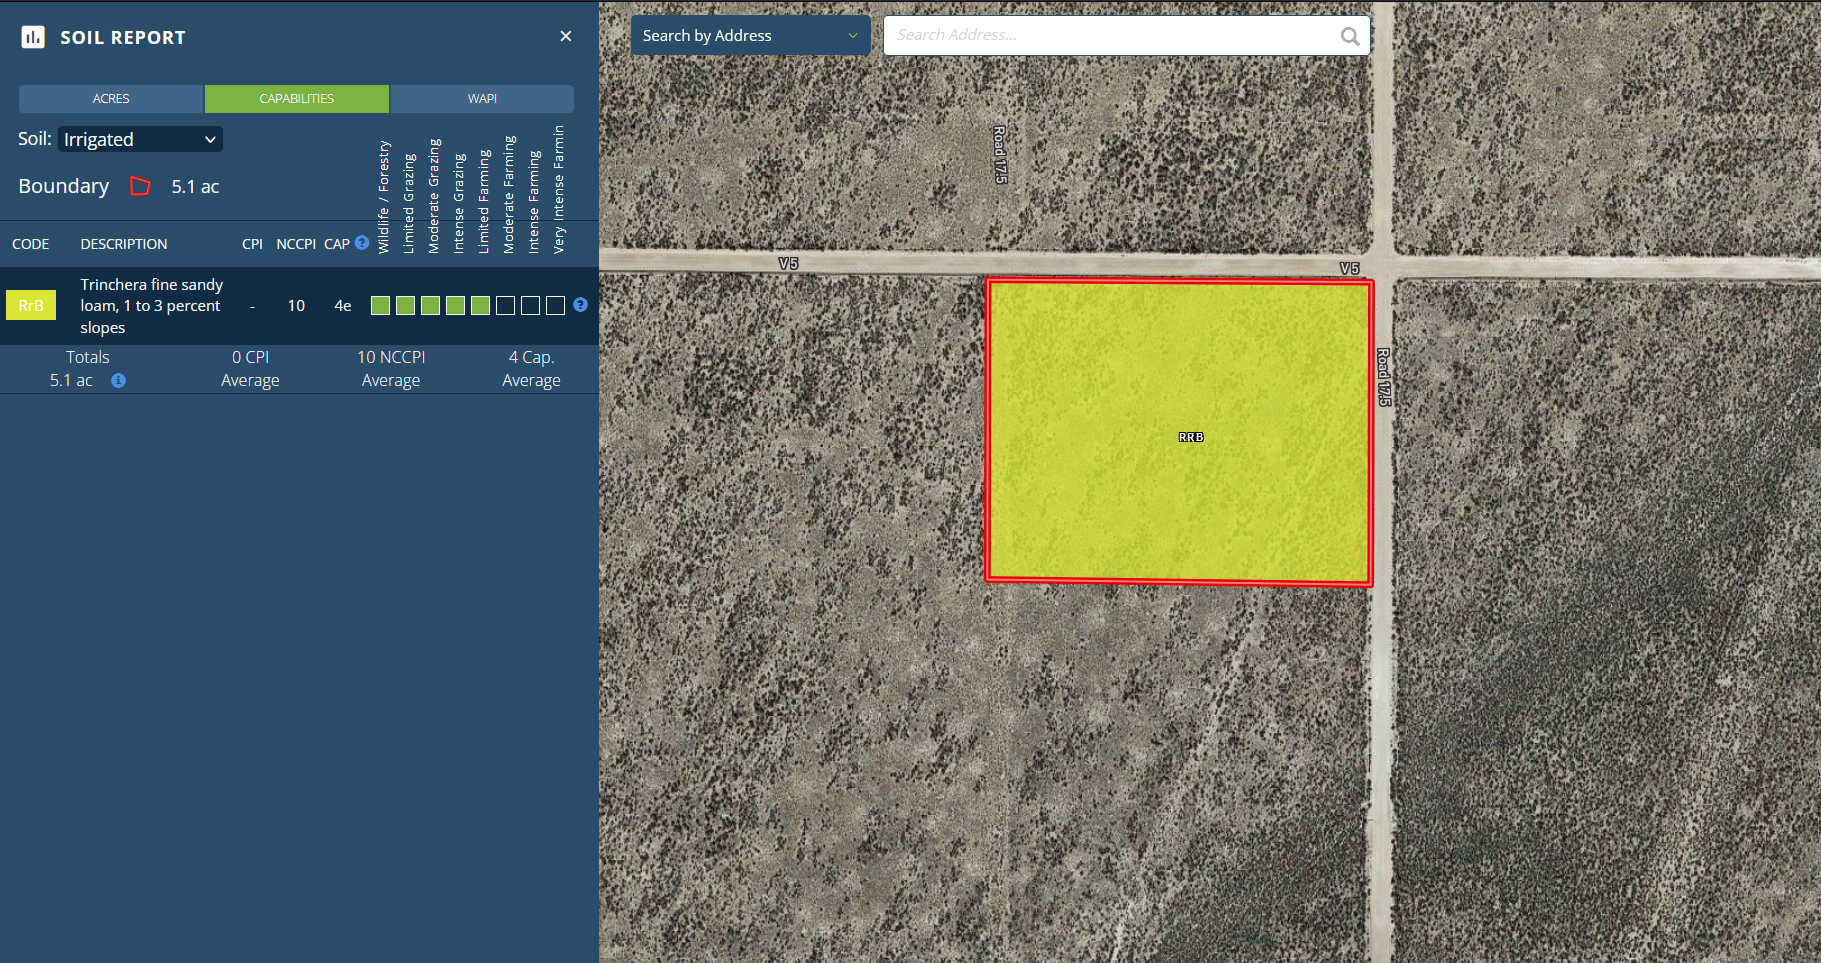
Task: Click the empty Very Intense Farming capability box
Action: (555, 306)
